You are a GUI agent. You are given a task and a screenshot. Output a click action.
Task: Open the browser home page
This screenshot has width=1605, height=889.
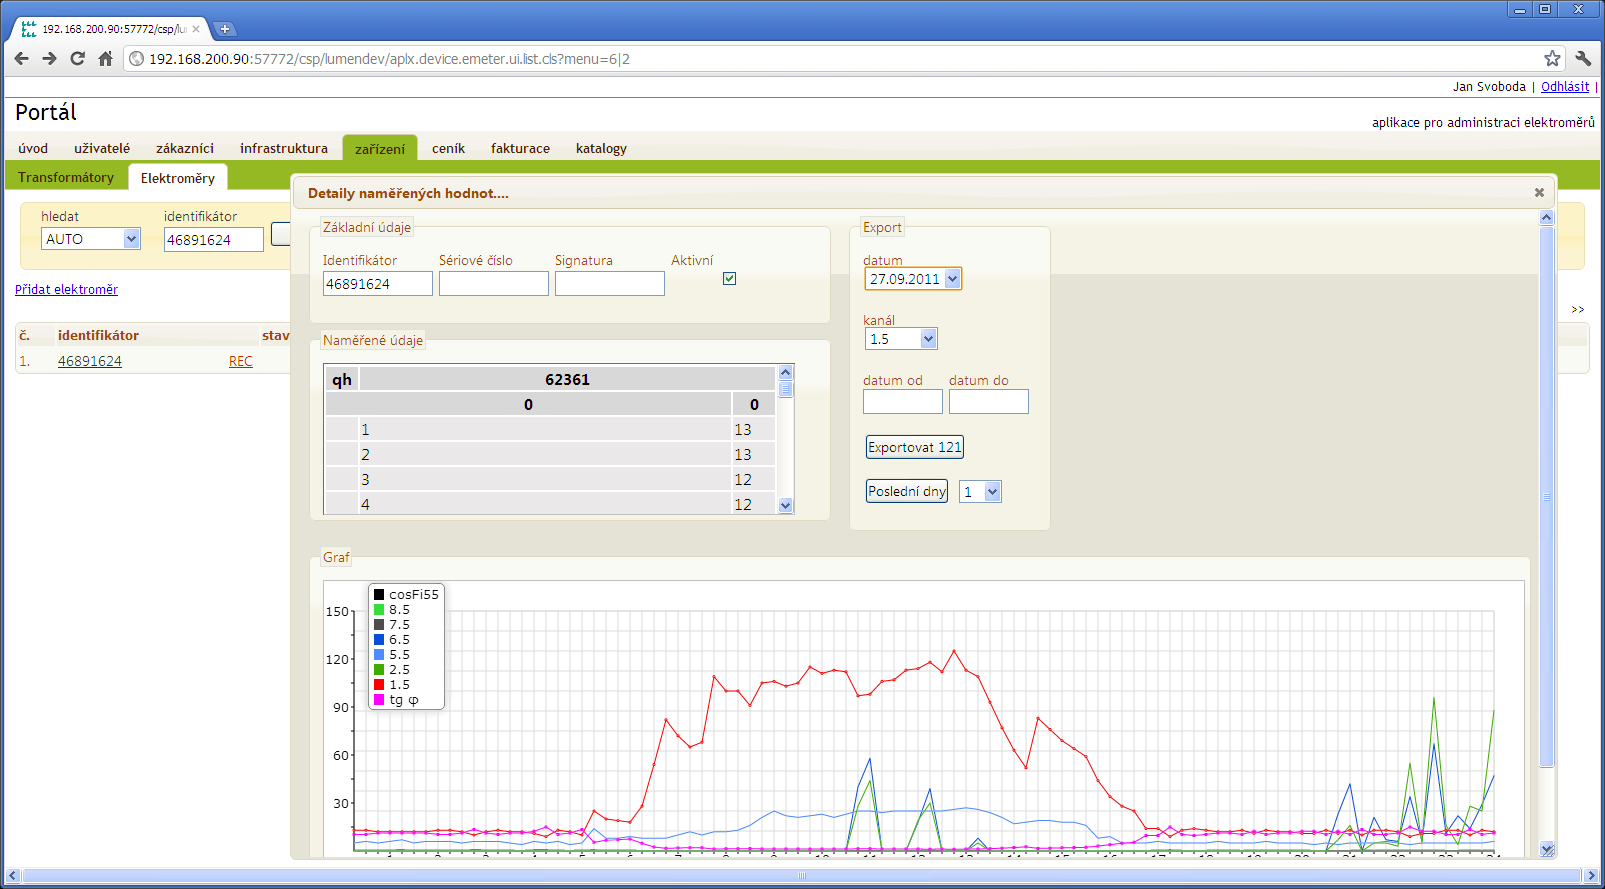[x=105, y=59]
